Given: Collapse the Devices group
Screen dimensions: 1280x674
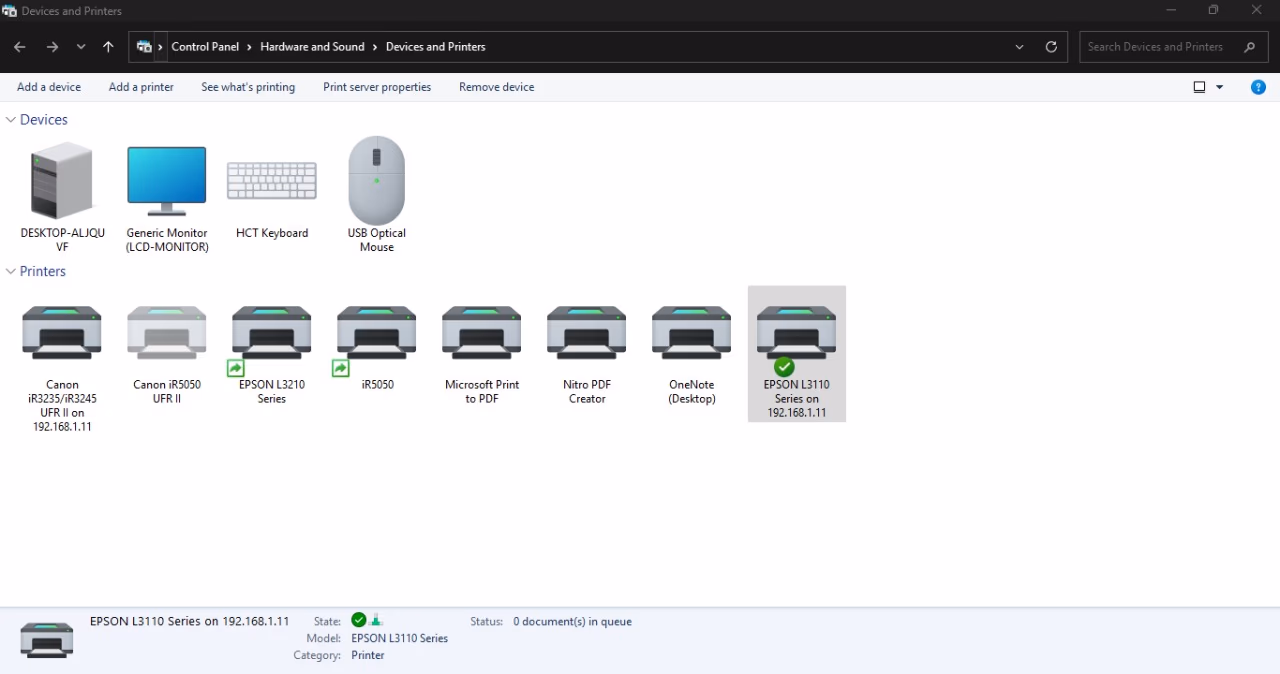Looking at the screenshot, I should click(11, 119).
